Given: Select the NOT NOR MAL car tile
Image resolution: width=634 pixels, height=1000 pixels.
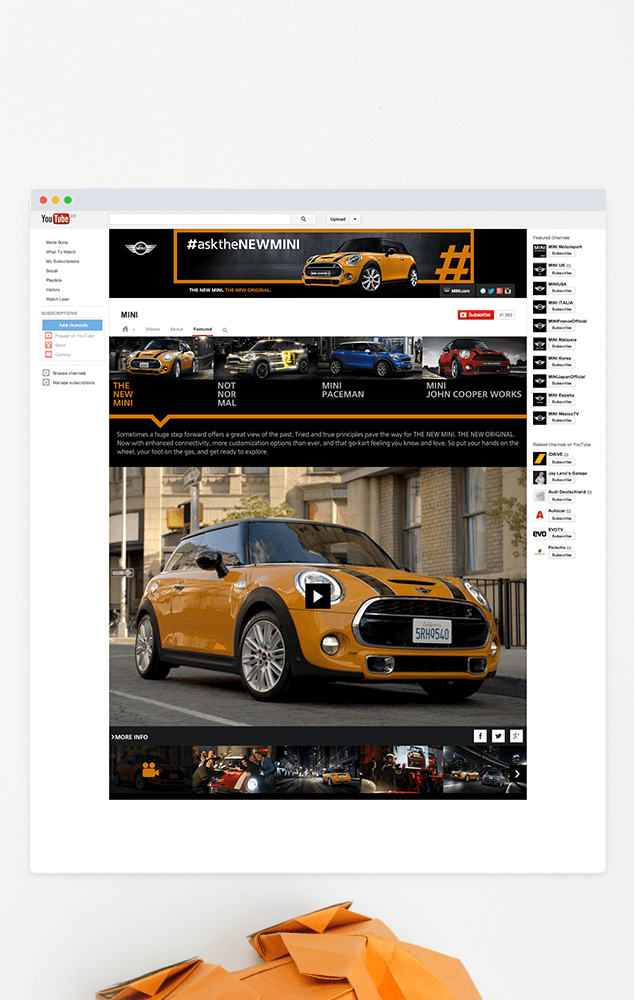Looking at the screenshot, I should tap(266, 373).
